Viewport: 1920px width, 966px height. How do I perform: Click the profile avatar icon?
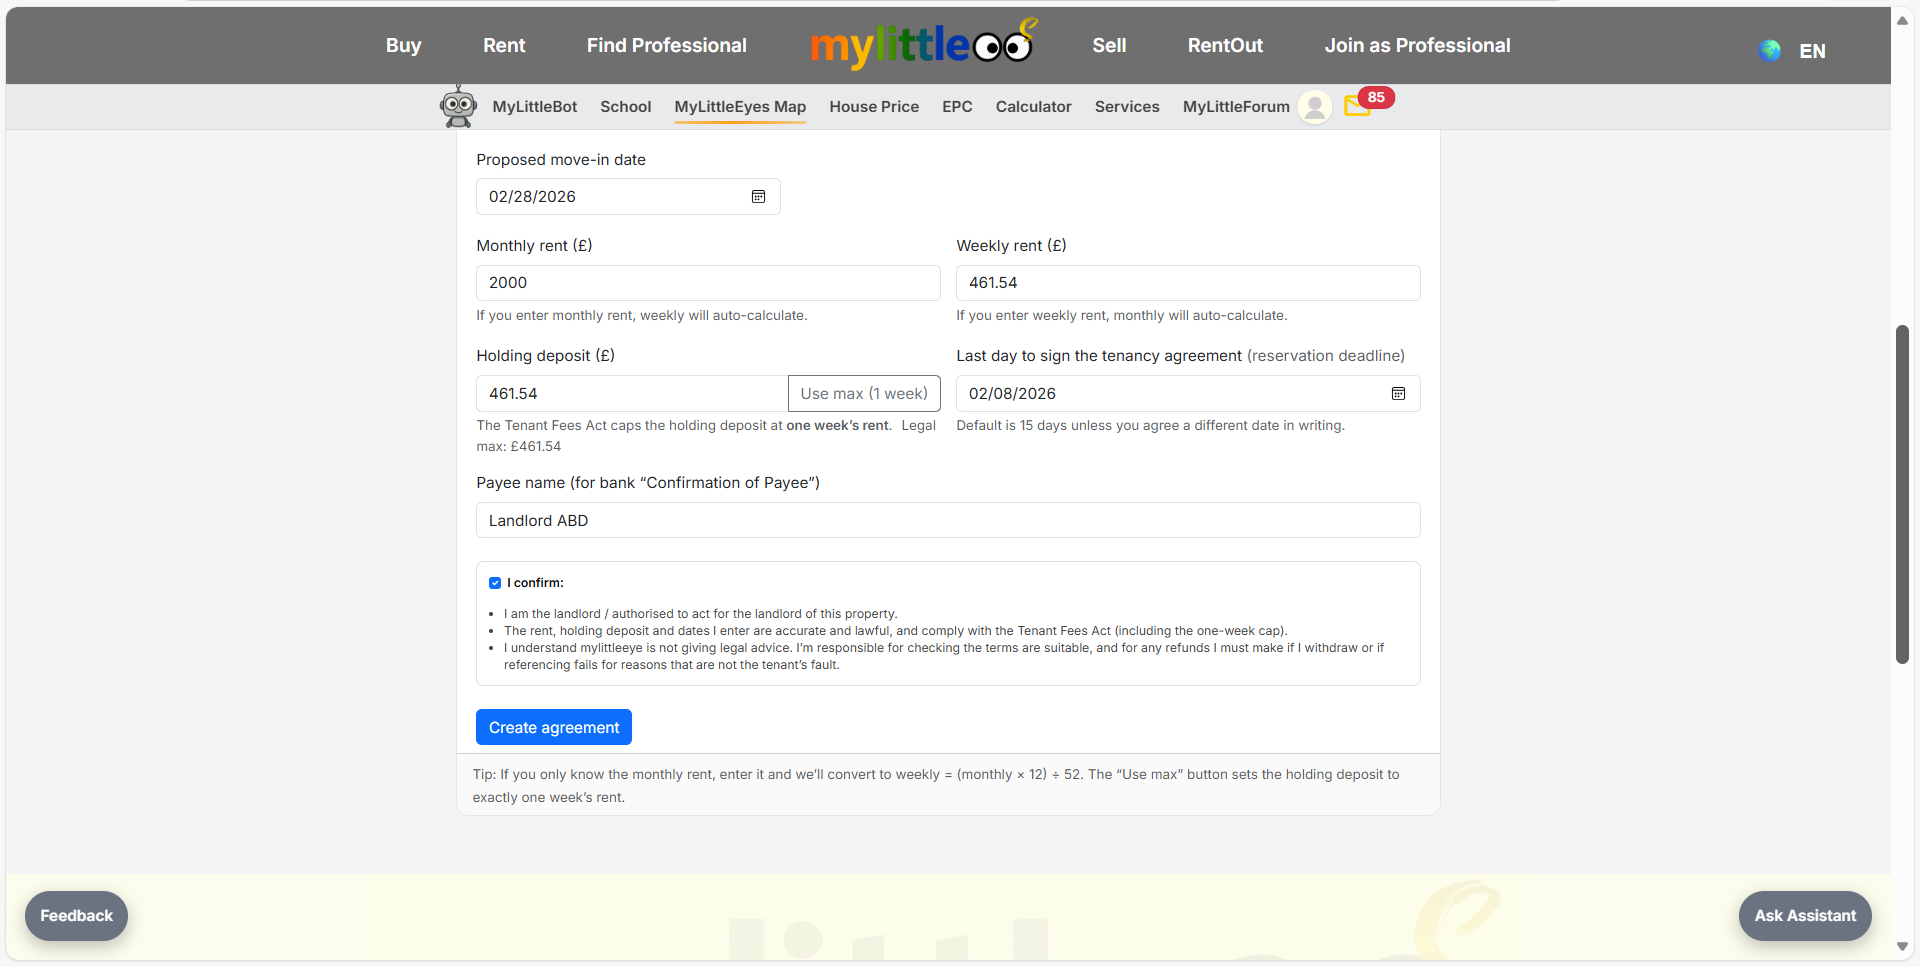coord(1314,107)
